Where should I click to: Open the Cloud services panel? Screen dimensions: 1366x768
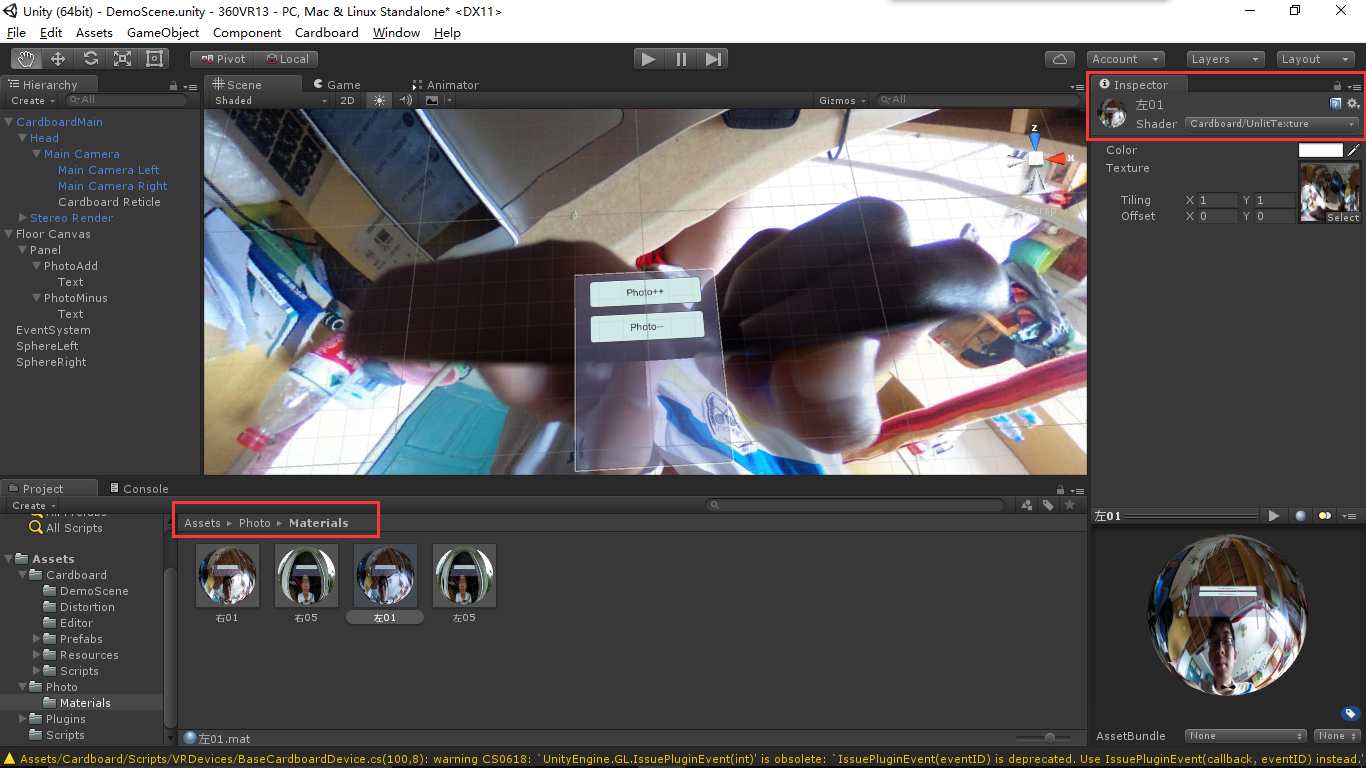pyautogui.click(x=1060, y=59)
